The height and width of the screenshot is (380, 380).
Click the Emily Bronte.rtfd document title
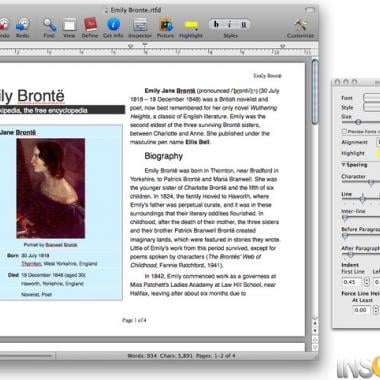click(136, 10)
